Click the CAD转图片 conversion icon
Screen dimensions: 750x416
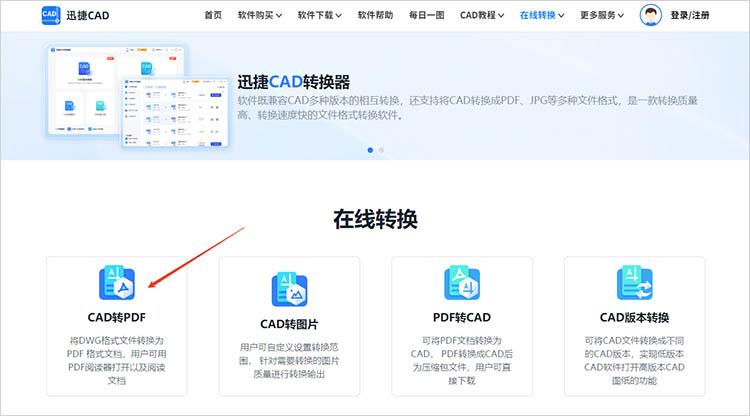coord(289,289)
